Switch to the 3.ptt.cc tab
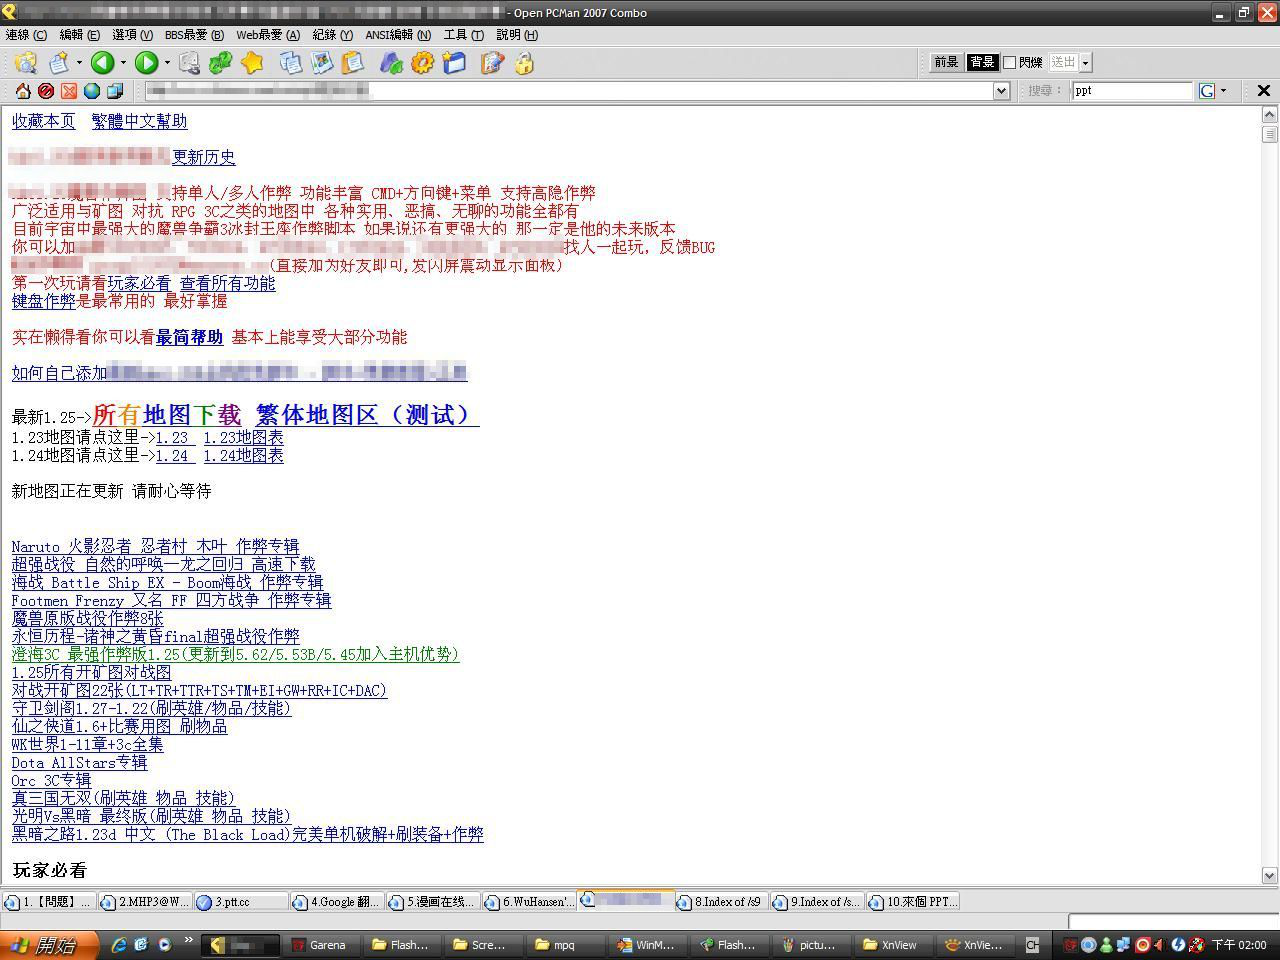 coord(241,902)
